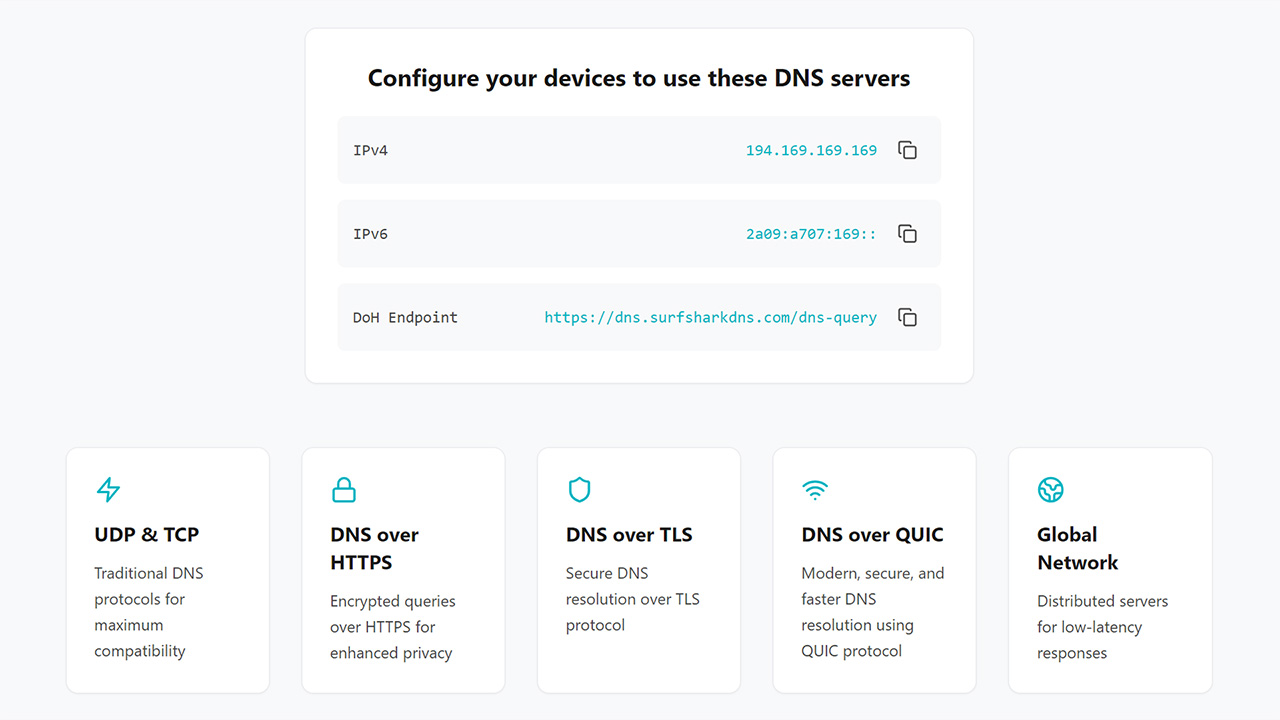
Task: Click the DNS over HTTPS card heading
Action: point(374,548)
